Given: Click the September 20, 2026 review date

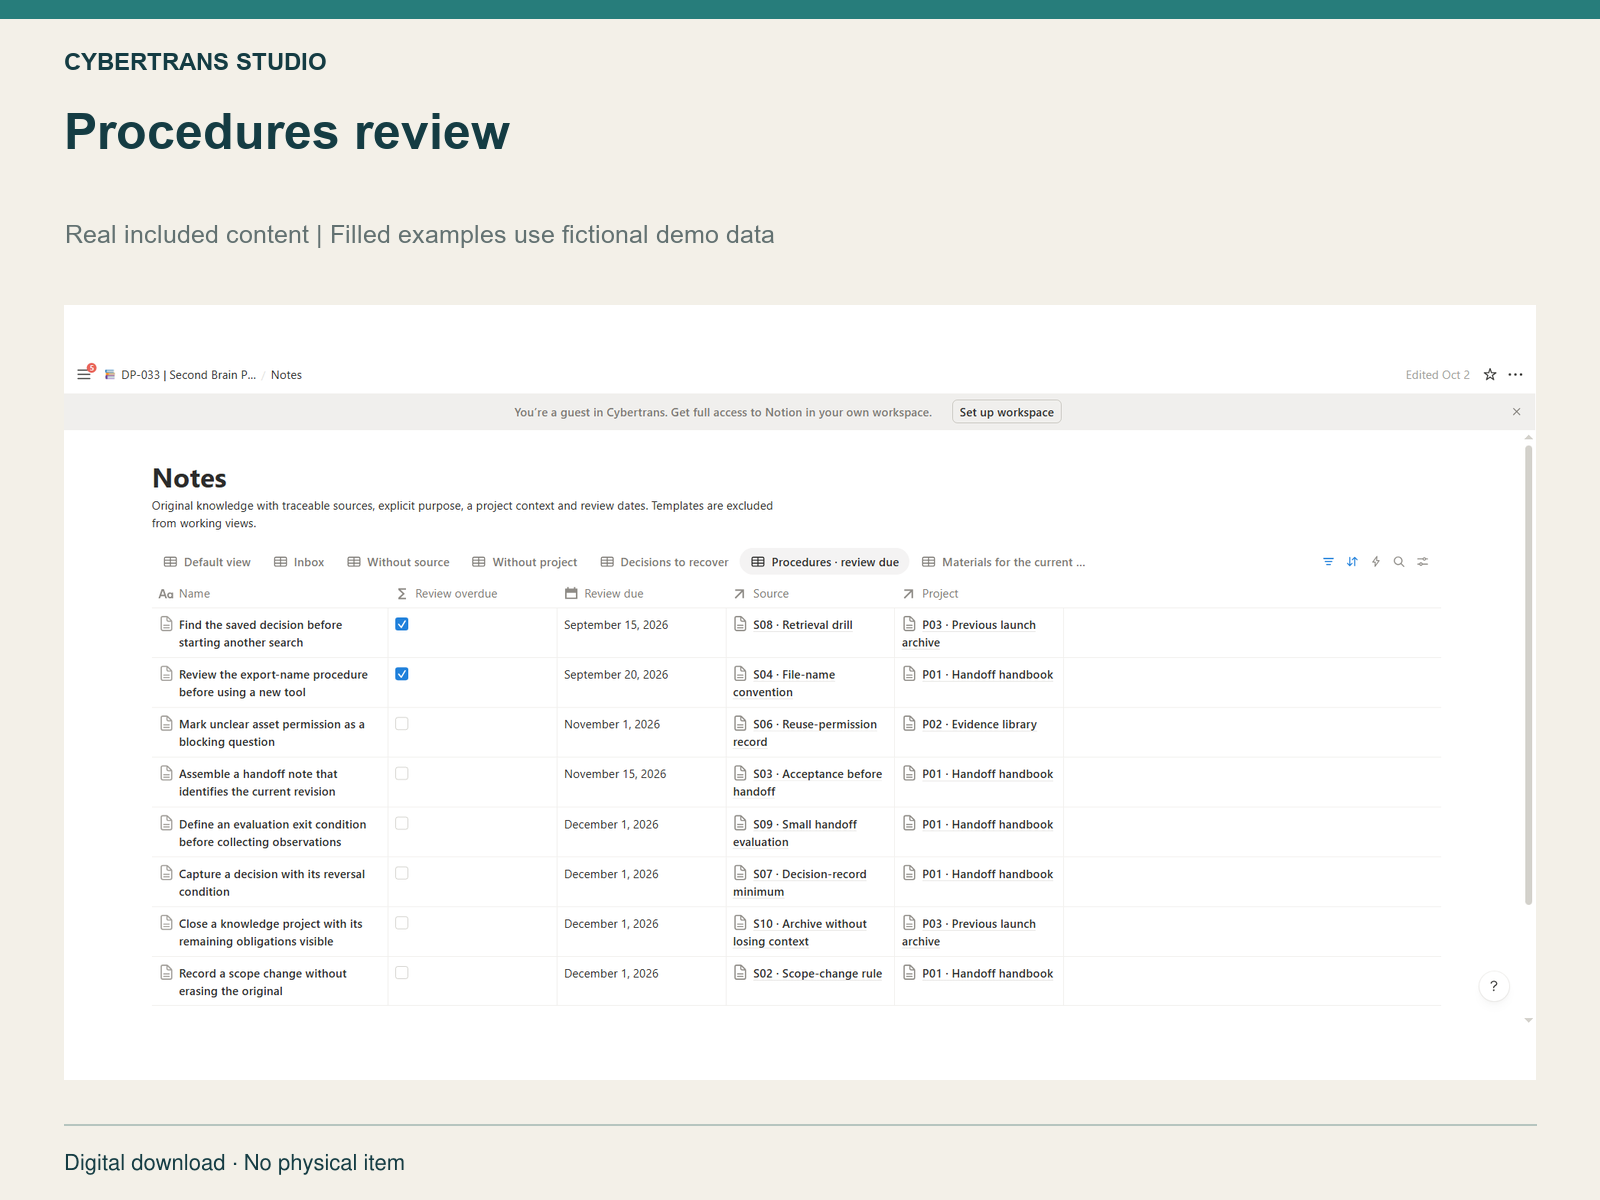Looking at the screenshot, I should pyautogui.click(x=616, y=675).
